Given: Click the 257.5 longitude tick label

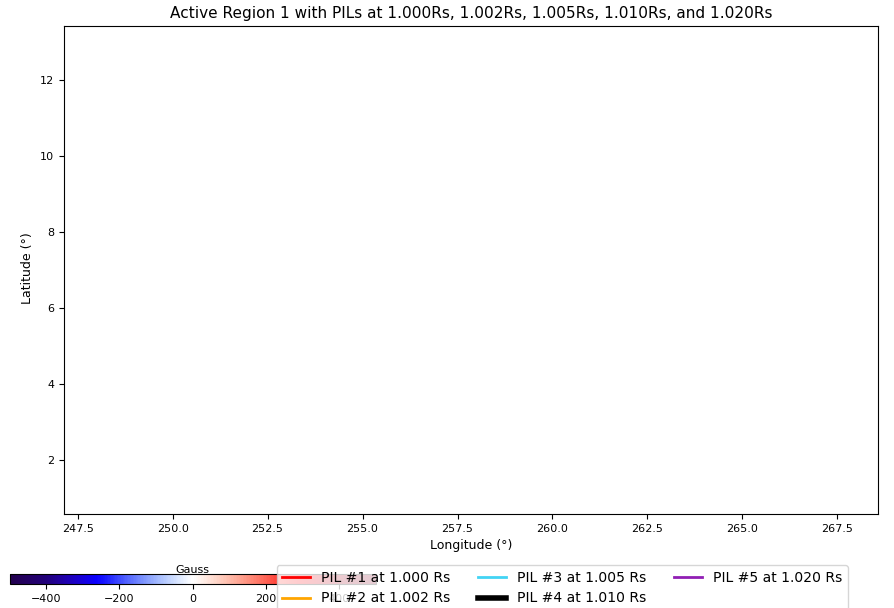Looking at the screenshot, I should [x=457, y=528].
